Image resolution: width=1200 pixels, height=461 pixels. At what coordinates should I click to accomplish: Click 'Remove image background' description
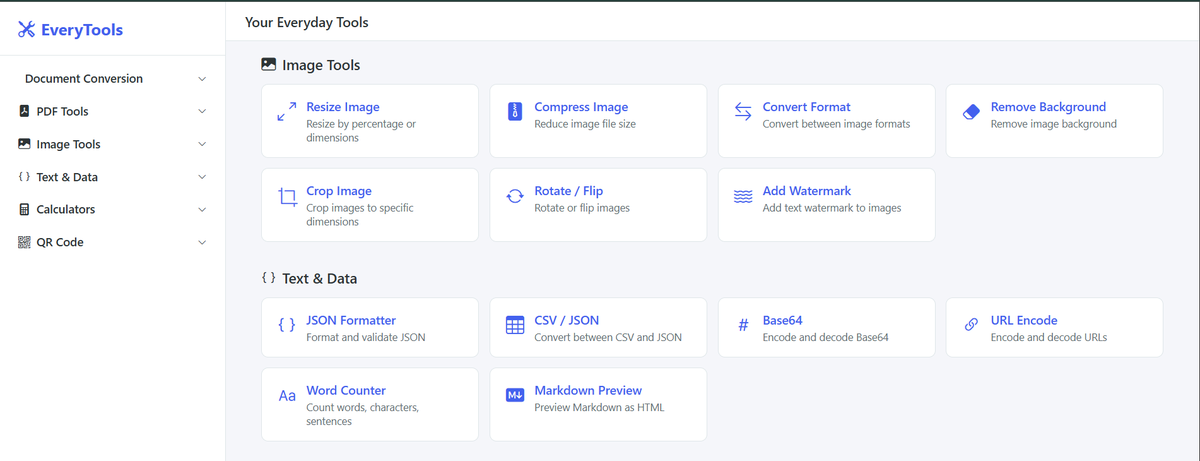coord(1054,124)
